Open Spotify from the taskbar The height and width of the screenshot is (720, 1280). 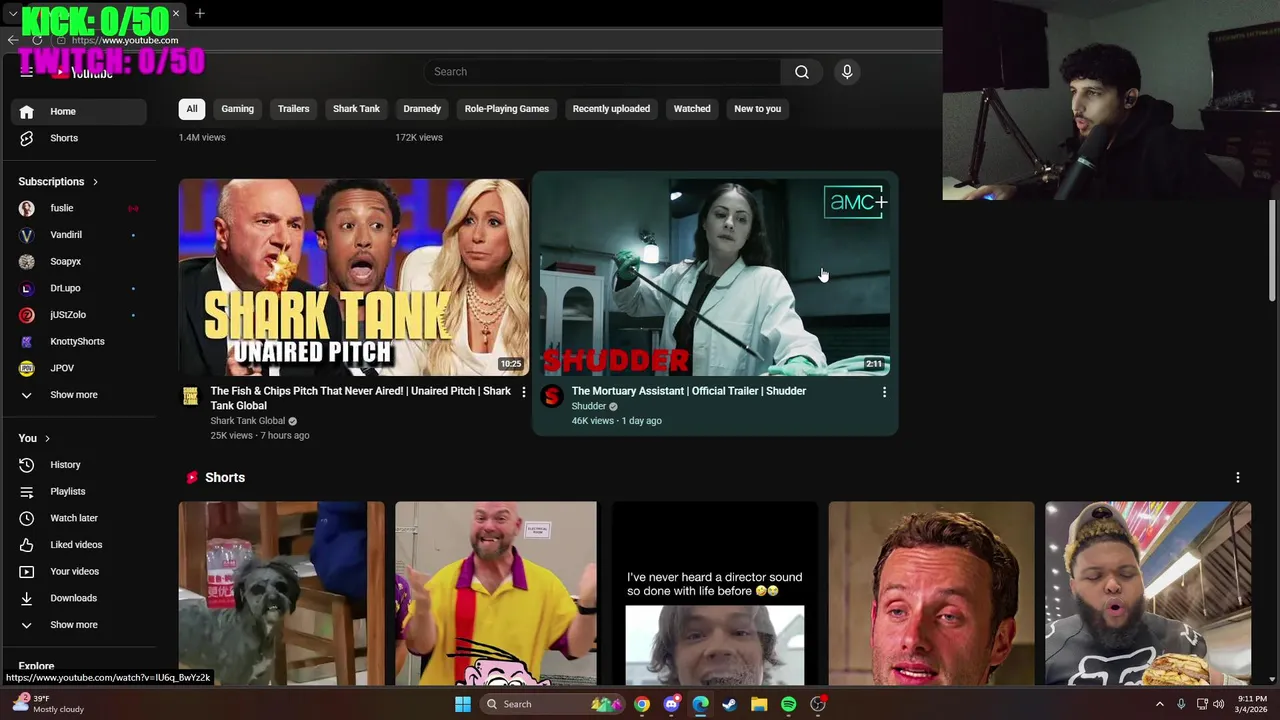pyautogui.click(x=789, y=704)
